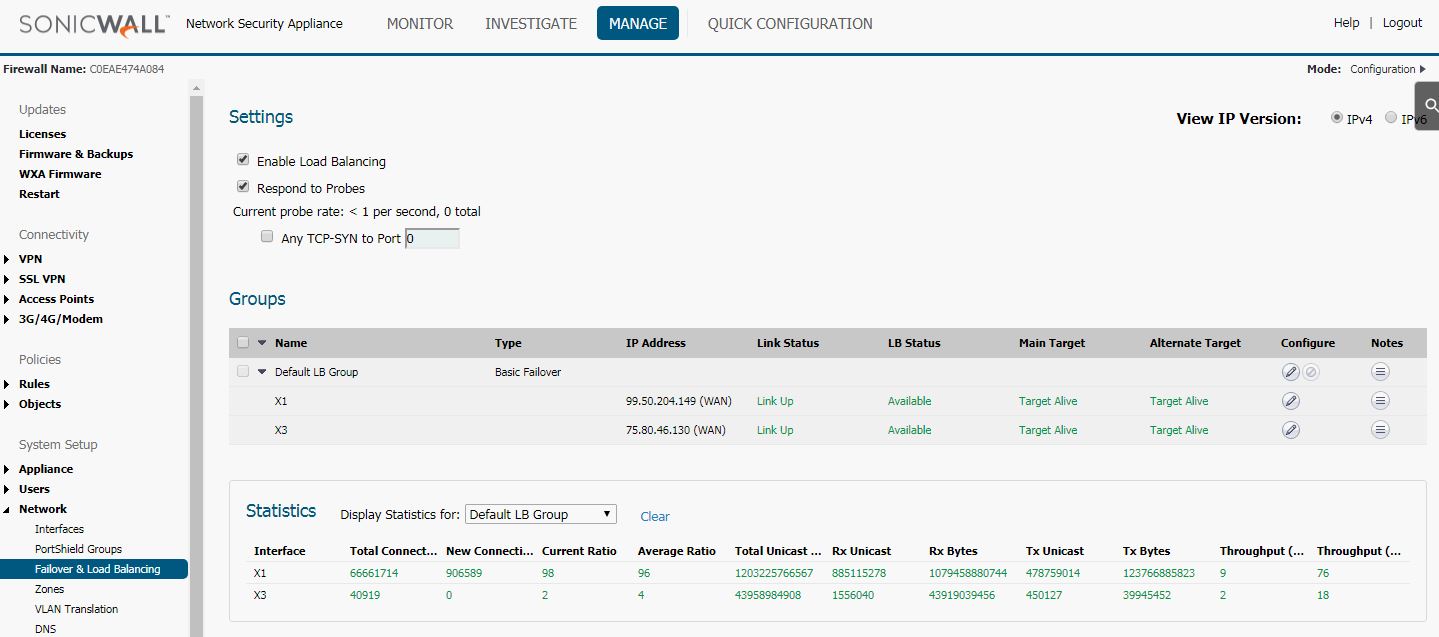This screenshot has width=1439, height=637.
Task: Select Failover & Load Balancing menu item
Action: pos(94,569)
